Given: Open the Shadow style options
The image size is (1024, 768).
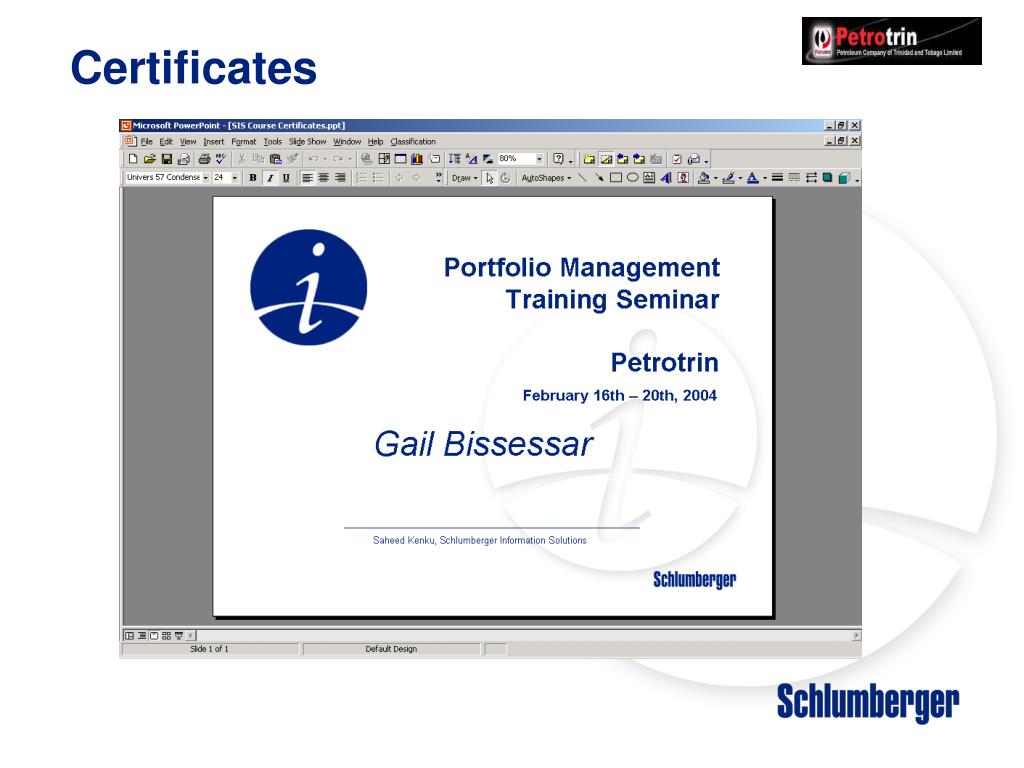Looking at the screenshot, I should click(827, 178).
